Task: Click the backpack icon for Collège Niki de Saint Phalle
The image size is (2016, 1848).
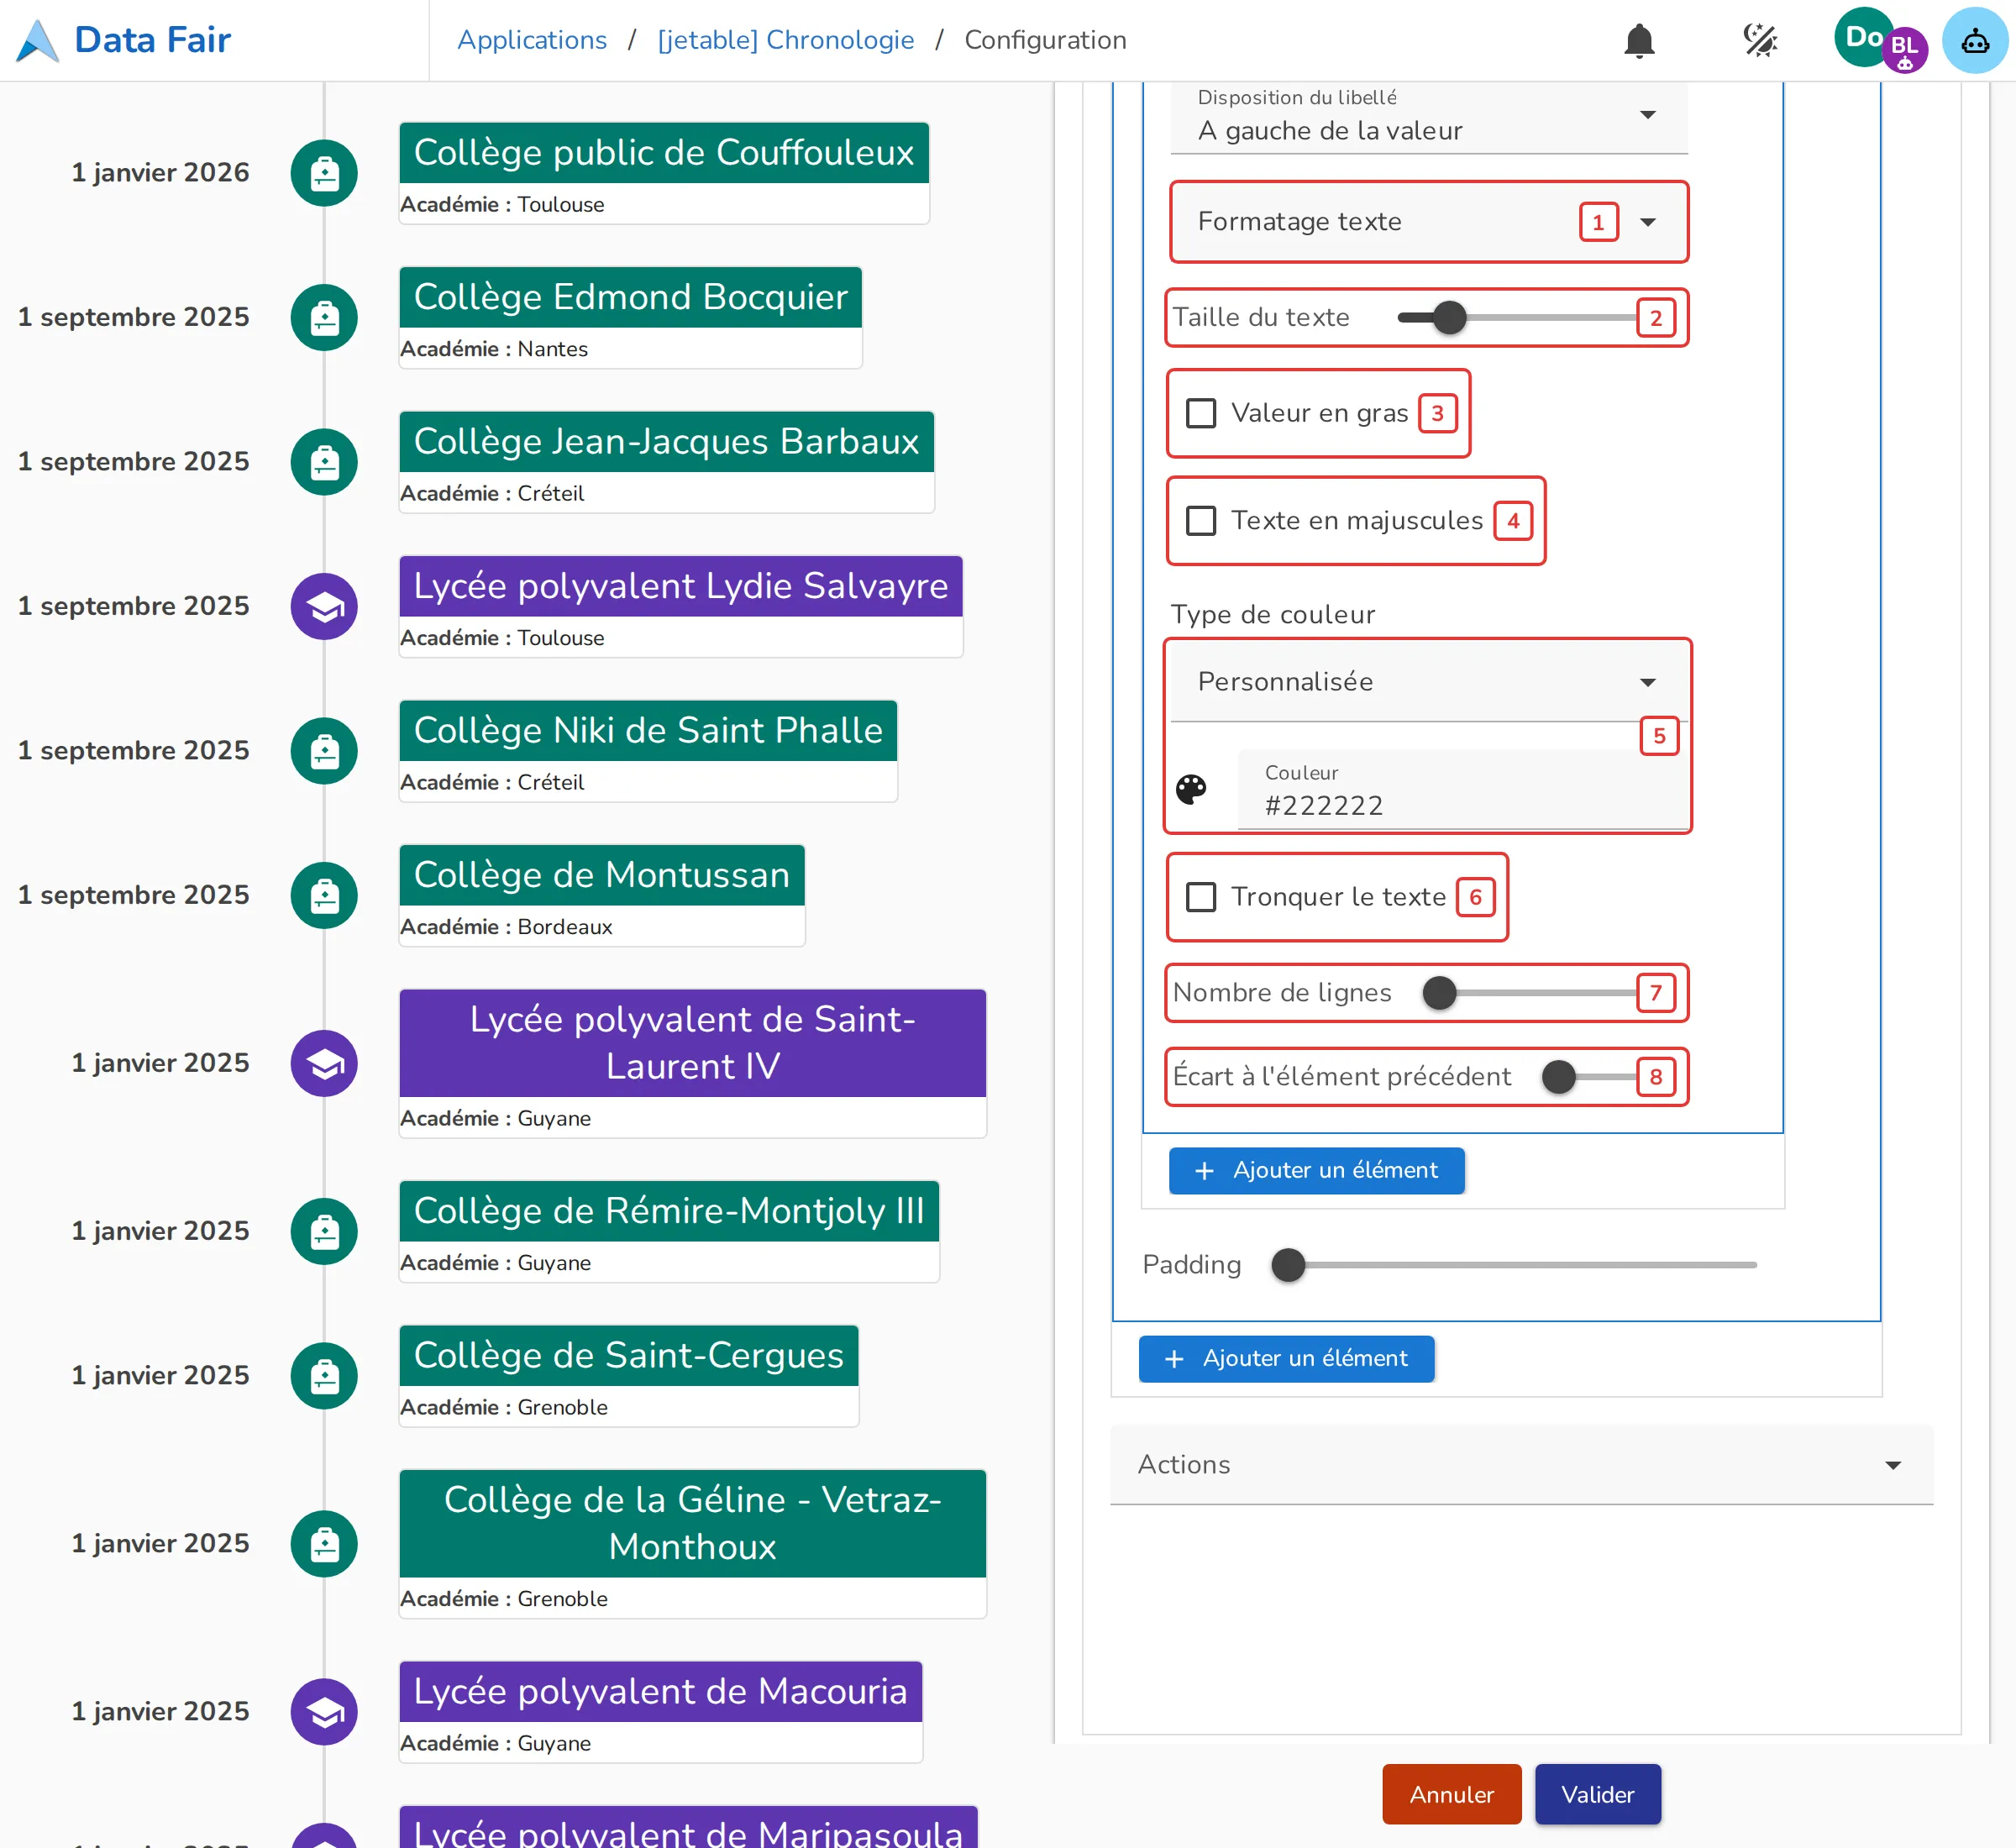Action: point(324,751)
